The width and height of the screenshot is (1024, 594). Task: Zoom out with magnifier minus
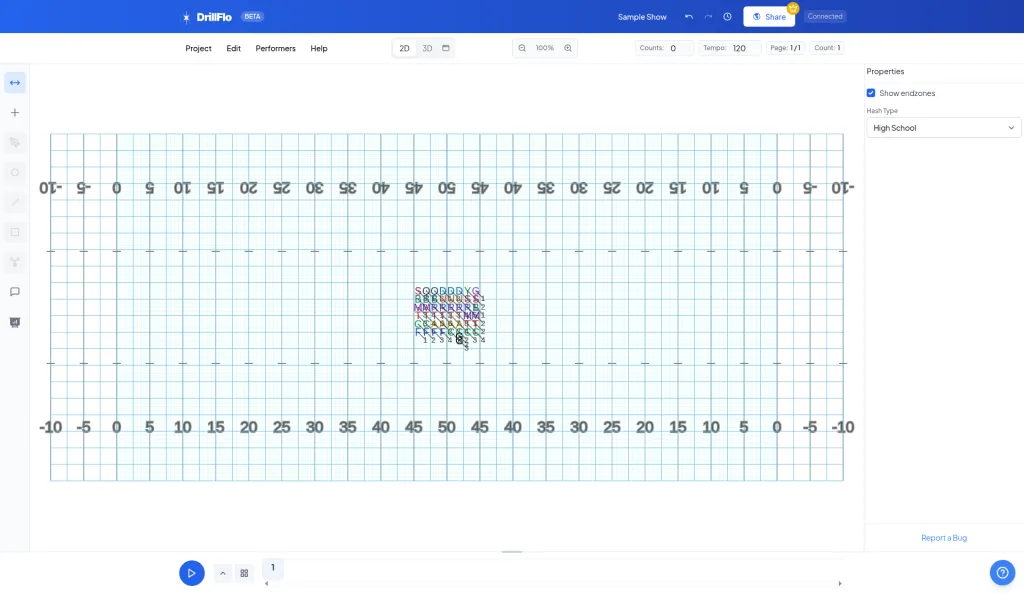(522, 48)
